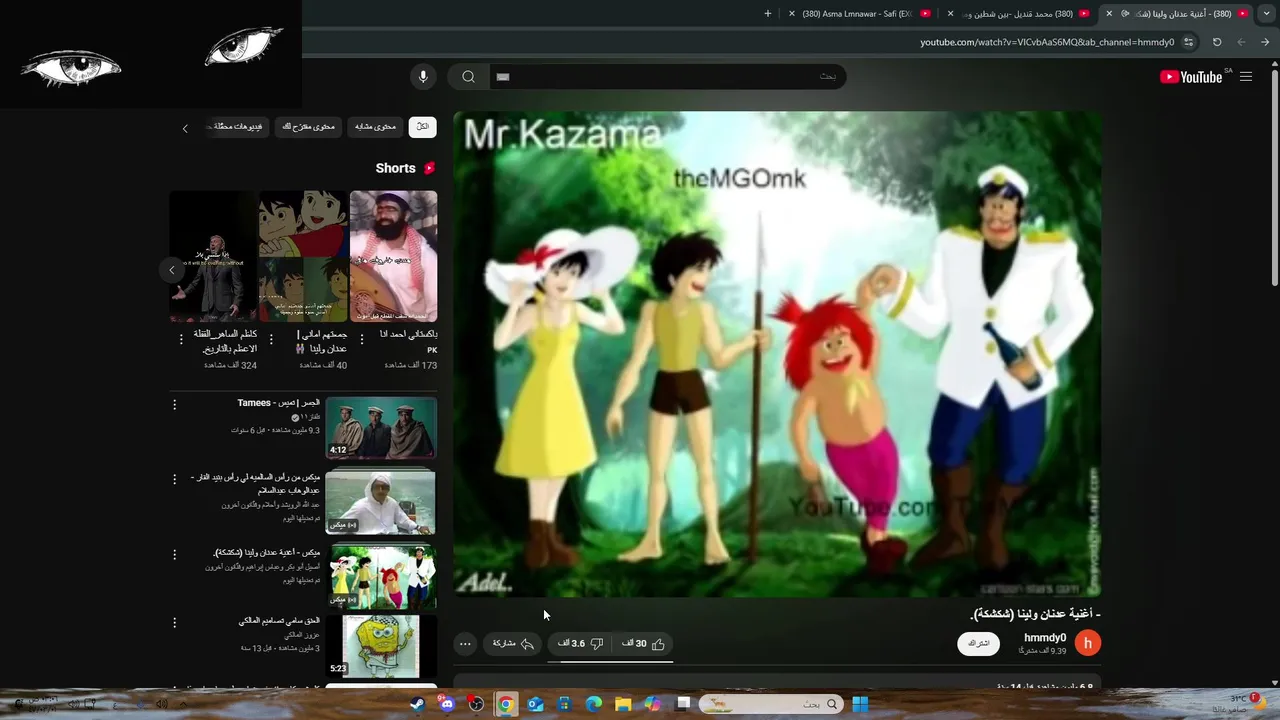The width and height of the screenshot is (1280, 720).
Task: Open the Tamees video thumbnail 4:12
Action: (381, 428)
